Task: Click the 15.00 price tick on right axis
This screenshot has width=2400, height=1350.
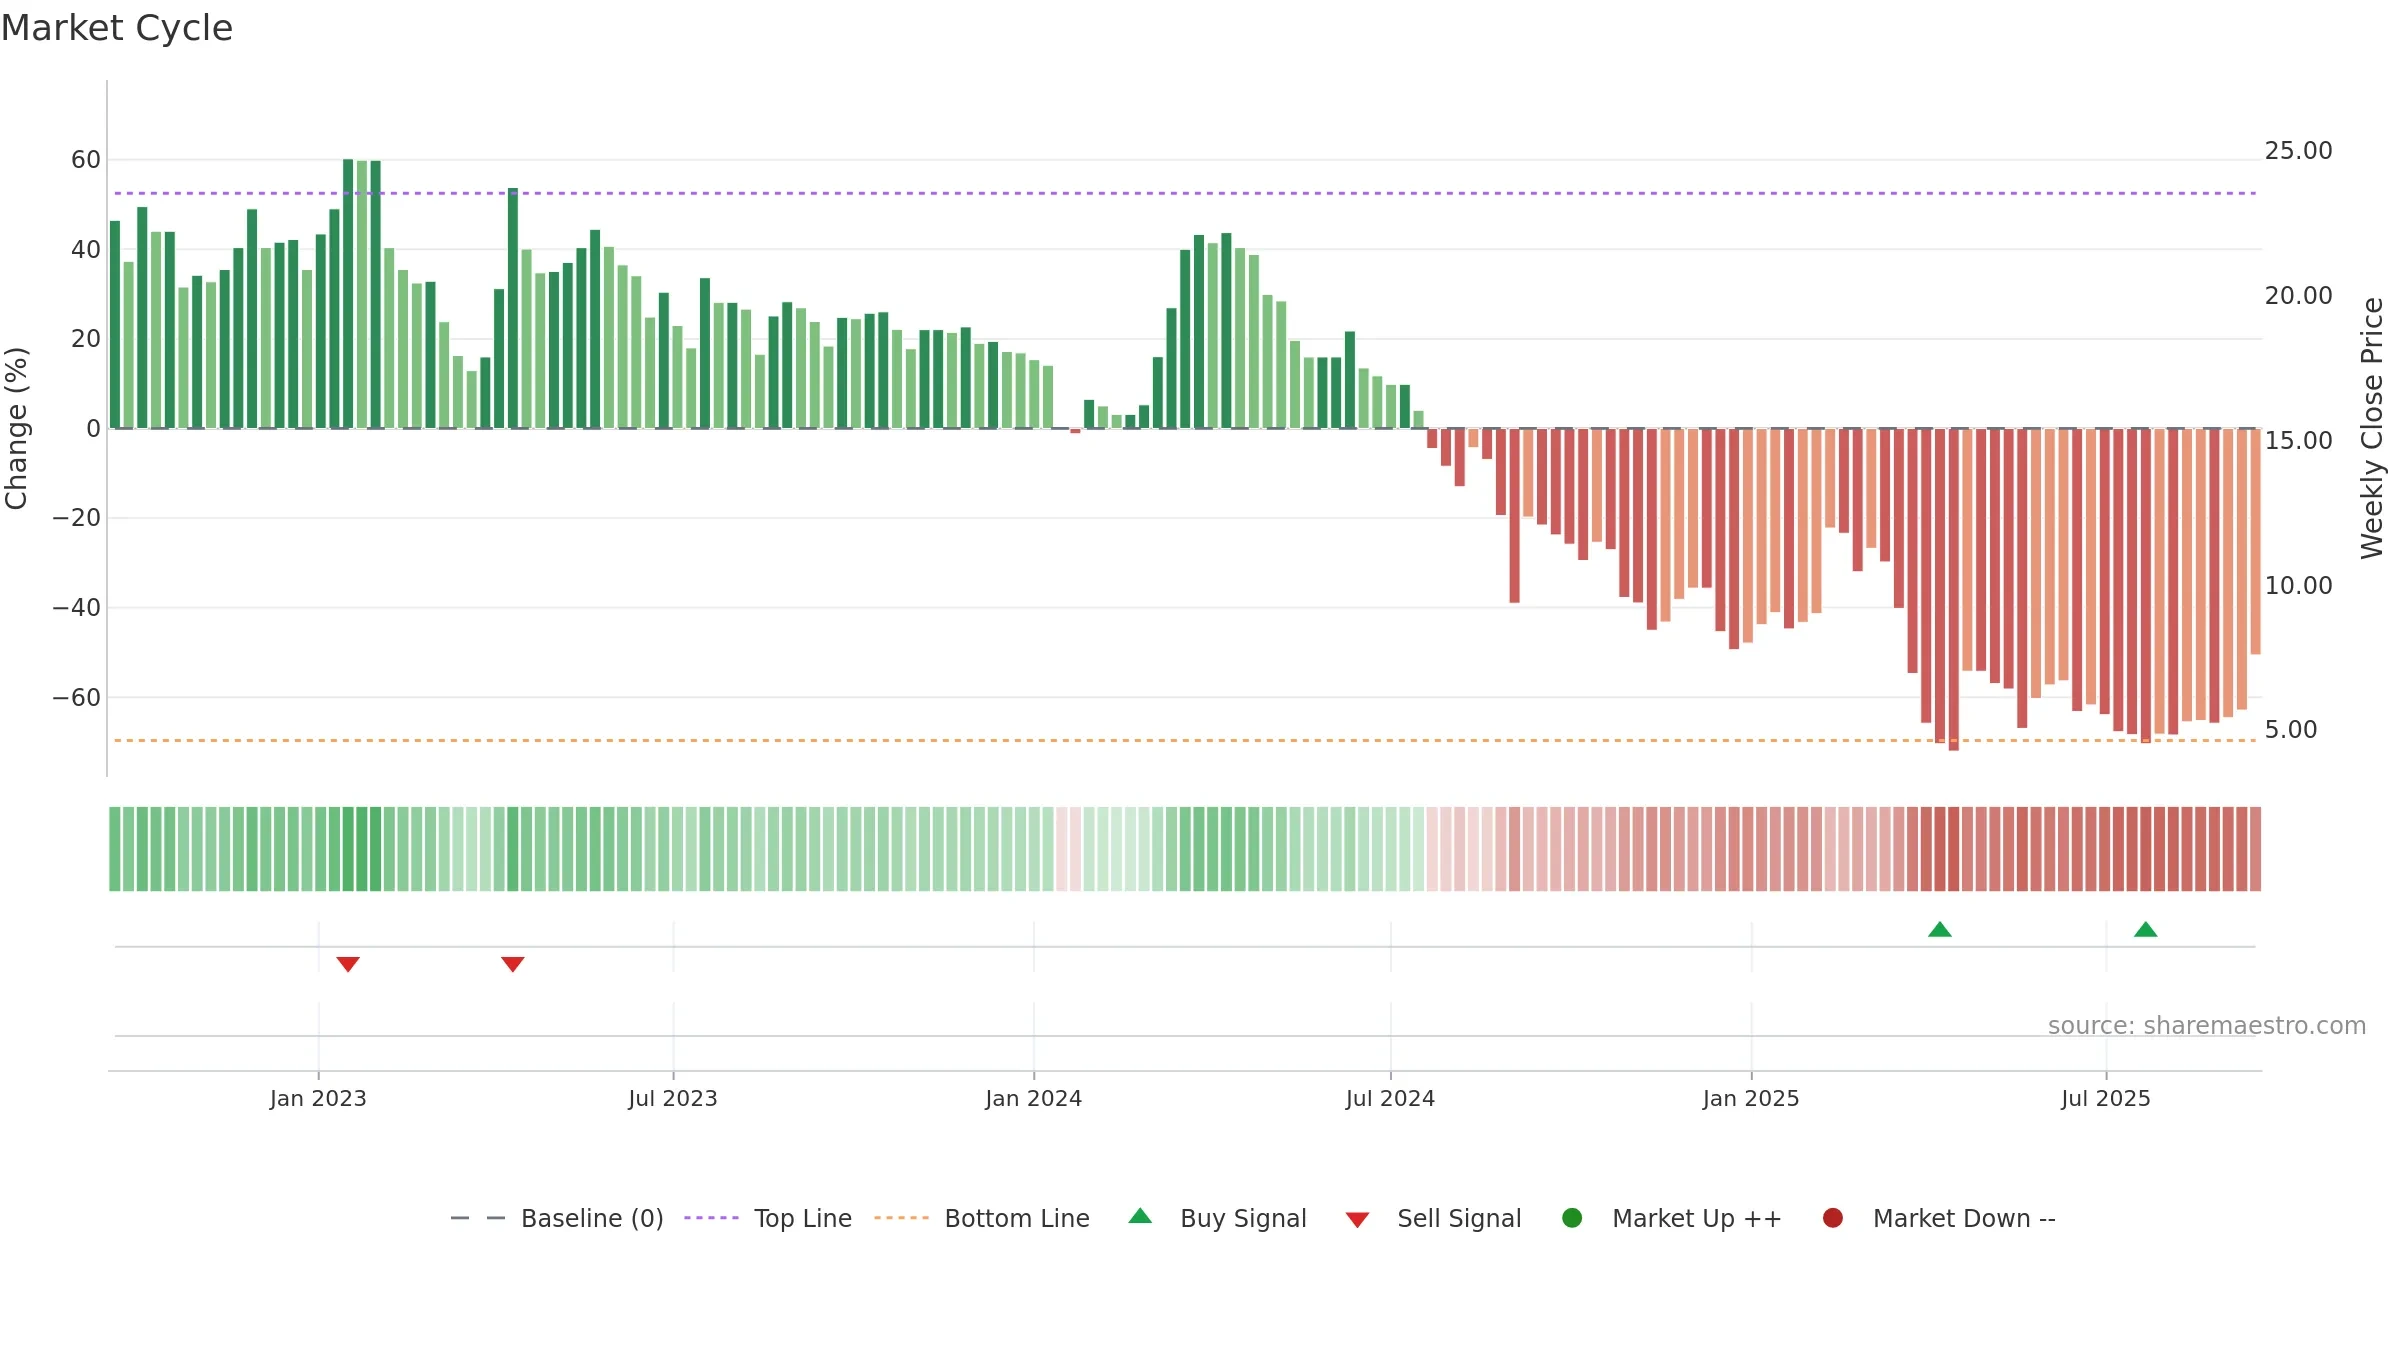Action: pos(2298,441)
